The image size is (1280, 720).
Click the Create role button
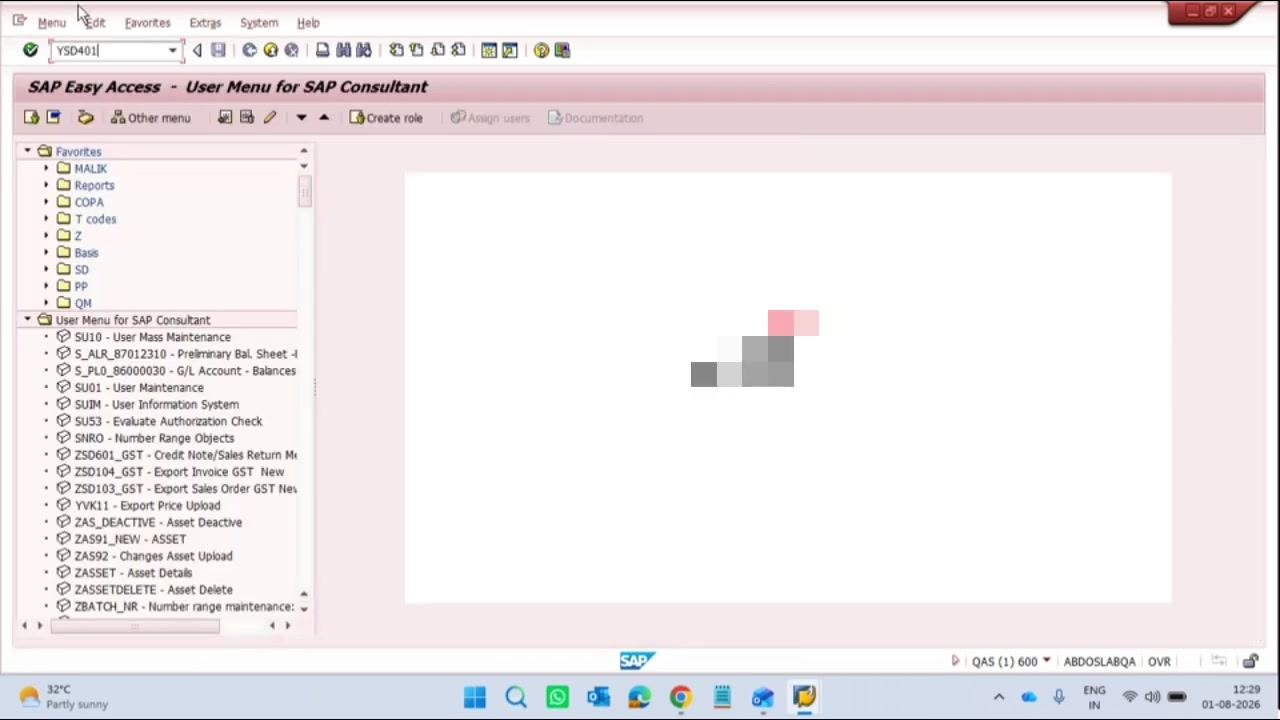point(386,118)
